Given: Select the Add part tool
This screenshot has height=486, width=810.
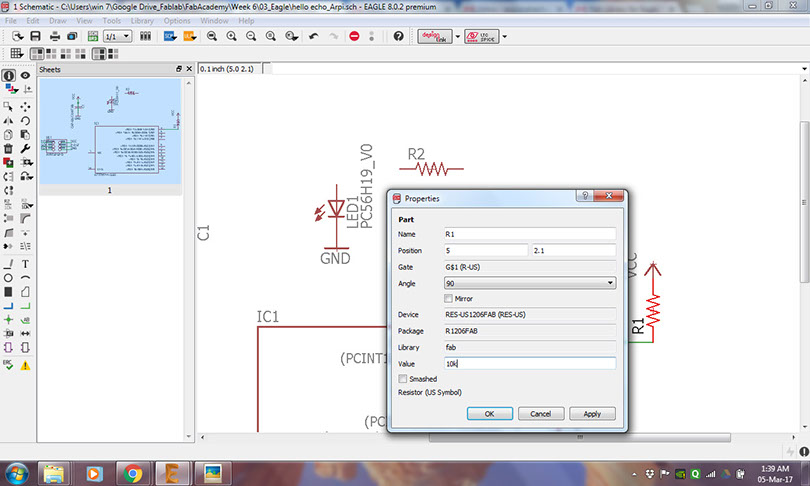Looking at the screenshot, I should click(x=8, y=163).
